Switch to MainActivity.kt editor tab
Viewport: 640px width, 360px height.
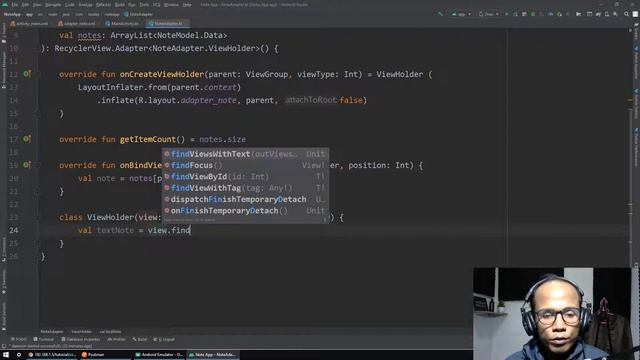tap(122, 24)
